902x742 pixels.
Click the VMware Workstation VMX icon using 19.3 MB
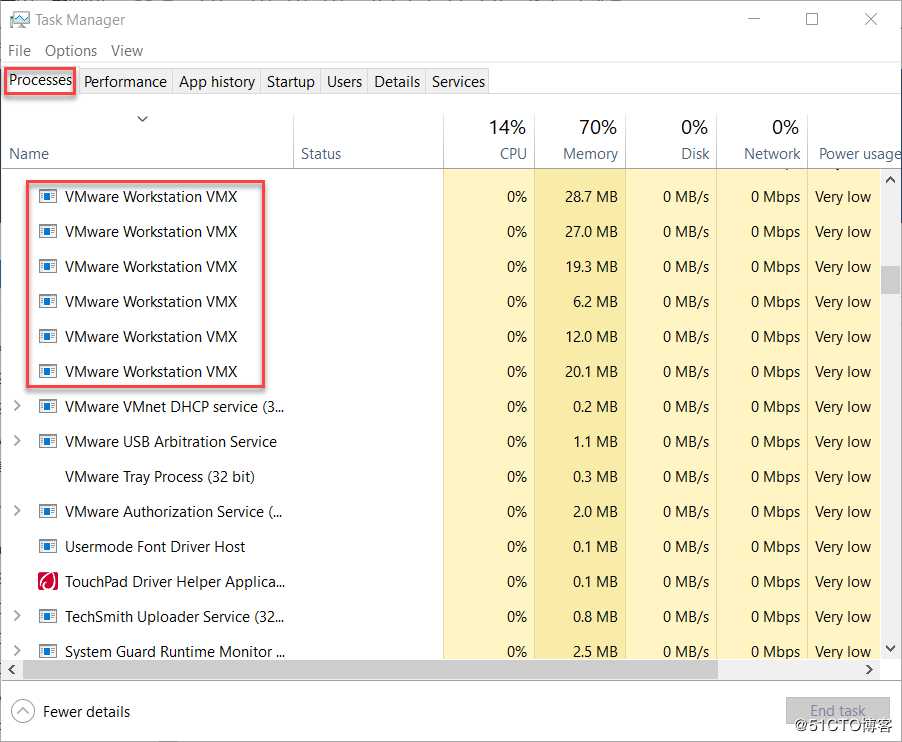pyautogui.click(x=48, y=267)
